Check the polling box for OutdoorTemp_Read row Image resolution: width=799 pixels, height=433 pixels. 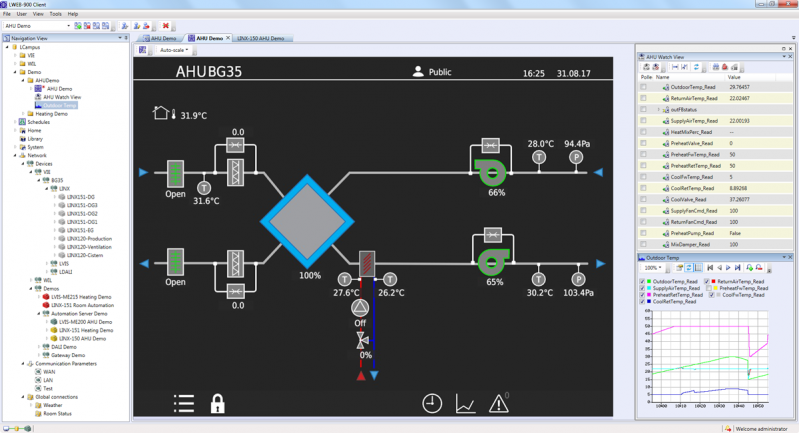pos(643,87)
